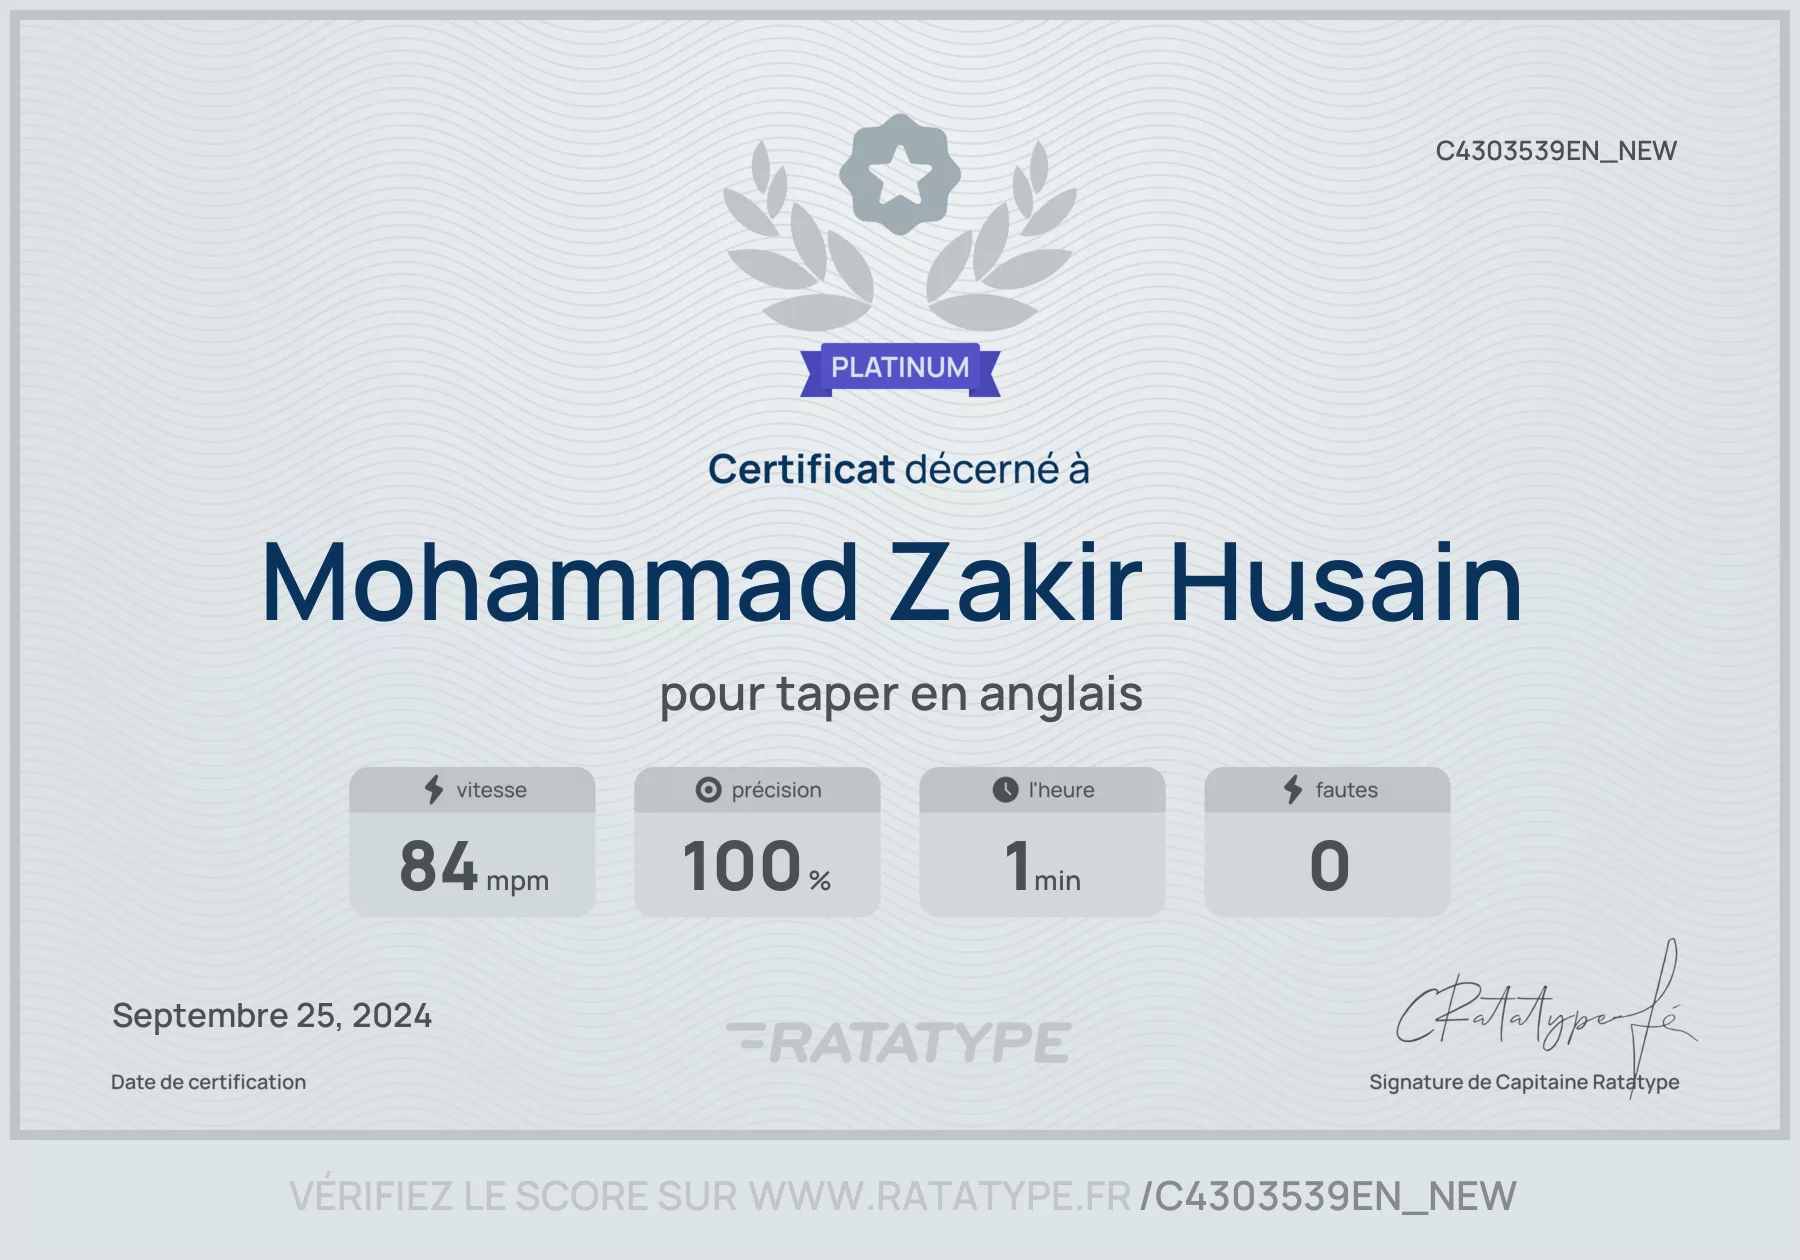Click the target icon beside précision
The height and width of the screenshot is (1260, 1800).
coord(708,790)
